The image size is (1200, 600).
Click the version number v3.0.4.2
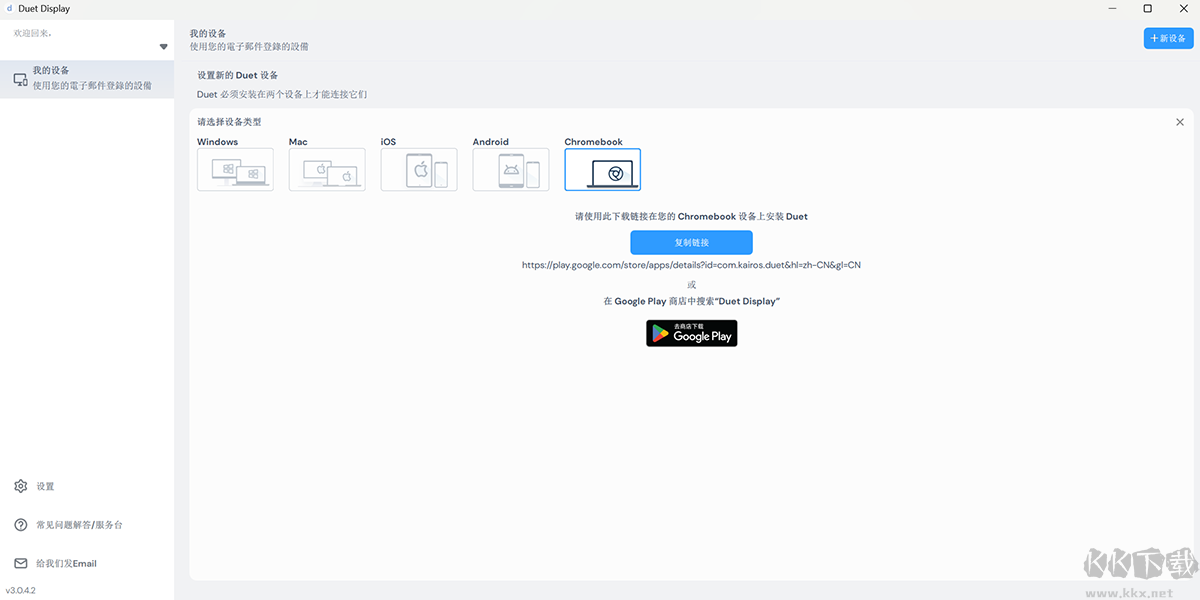(x=20, y=590)
